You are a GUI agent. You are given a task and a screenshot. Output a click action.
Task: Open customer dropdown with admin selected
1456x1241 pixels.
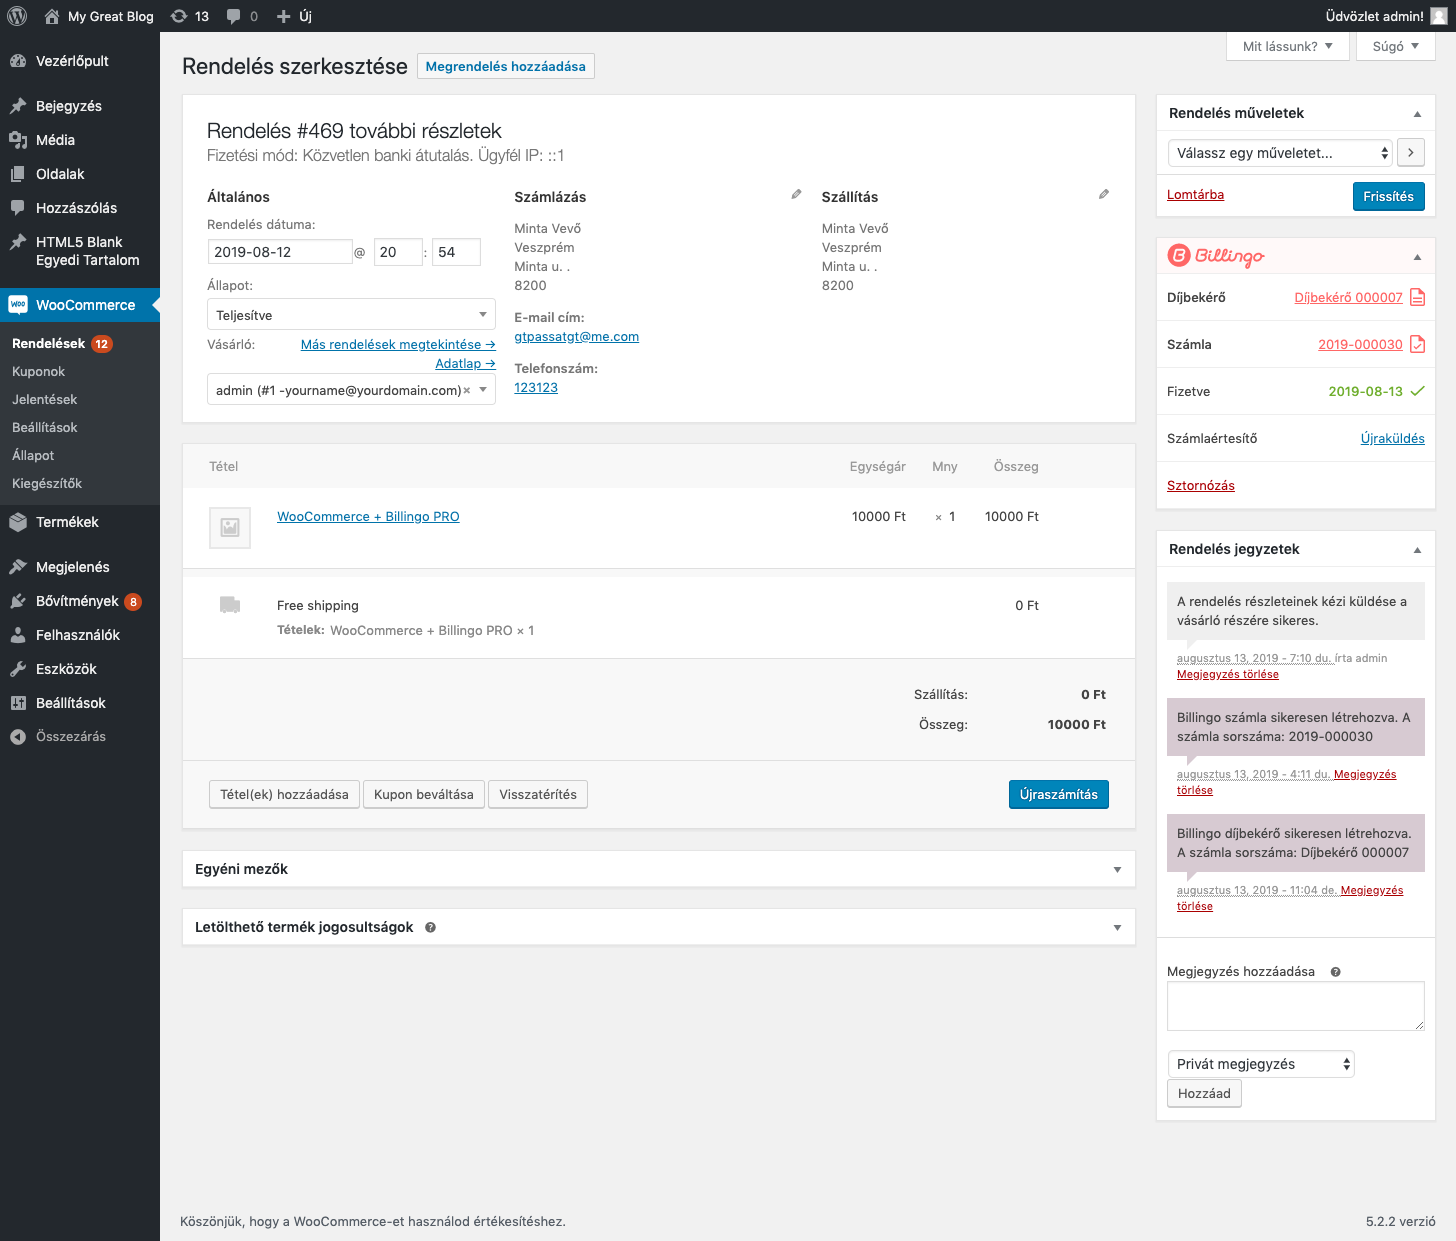pyautogui.click(x=351, y=390)
